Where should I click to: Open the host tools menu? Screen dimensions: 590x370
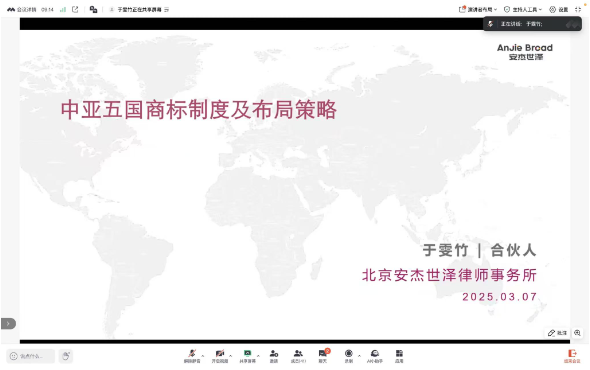click(x=523, y=9)
